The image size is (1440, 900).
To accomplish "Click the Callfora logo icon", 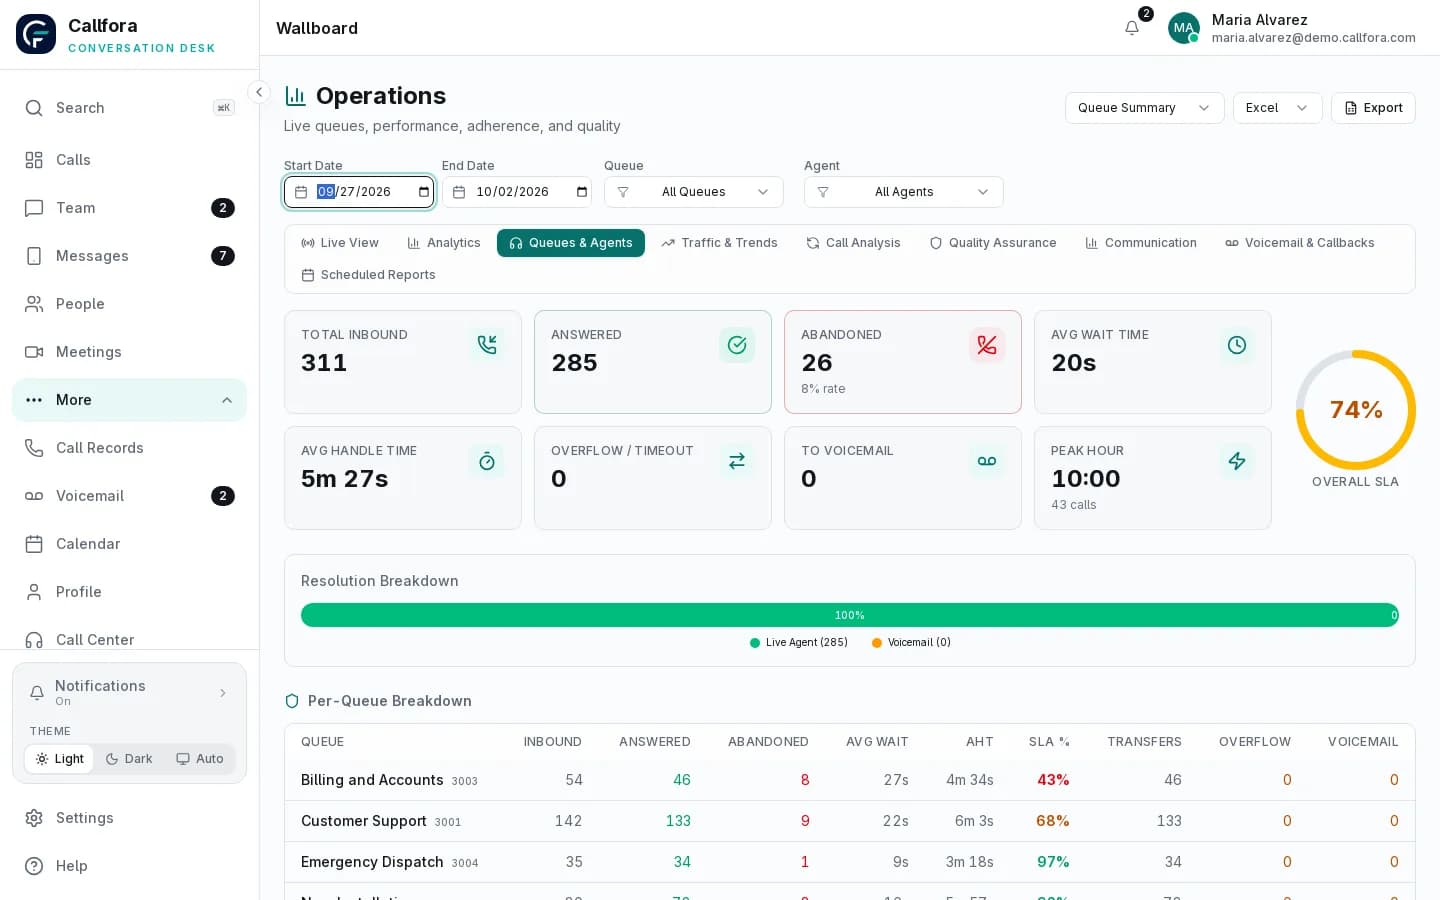I will (x=36, y=34).
